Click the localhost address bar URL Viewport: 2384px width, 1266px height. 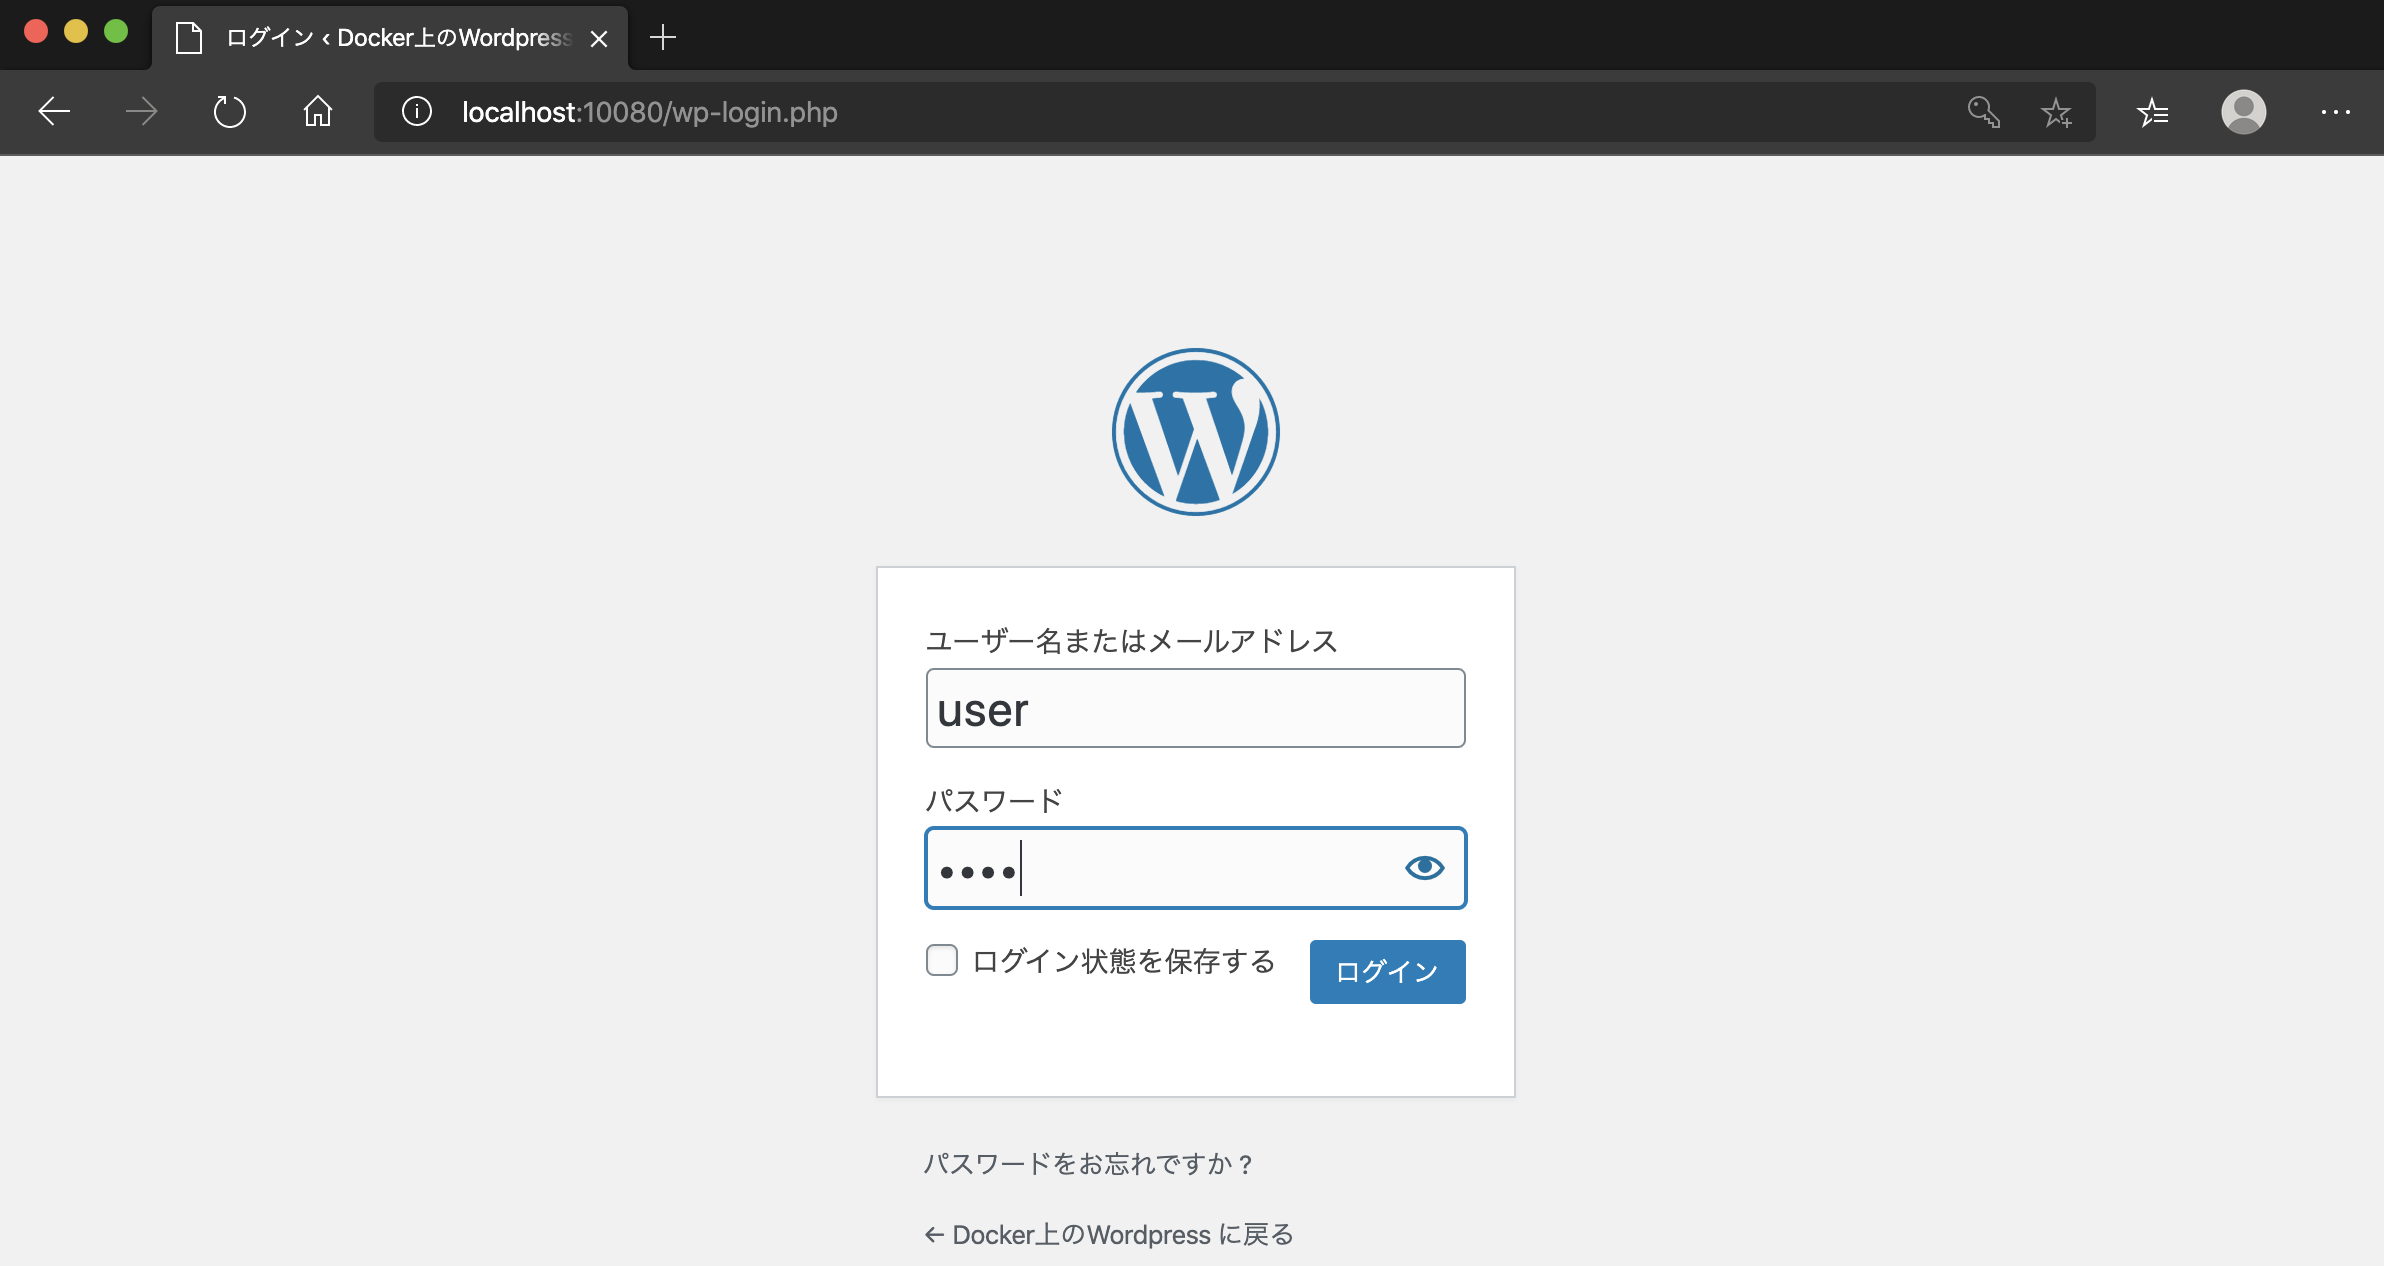coord(650,112)
